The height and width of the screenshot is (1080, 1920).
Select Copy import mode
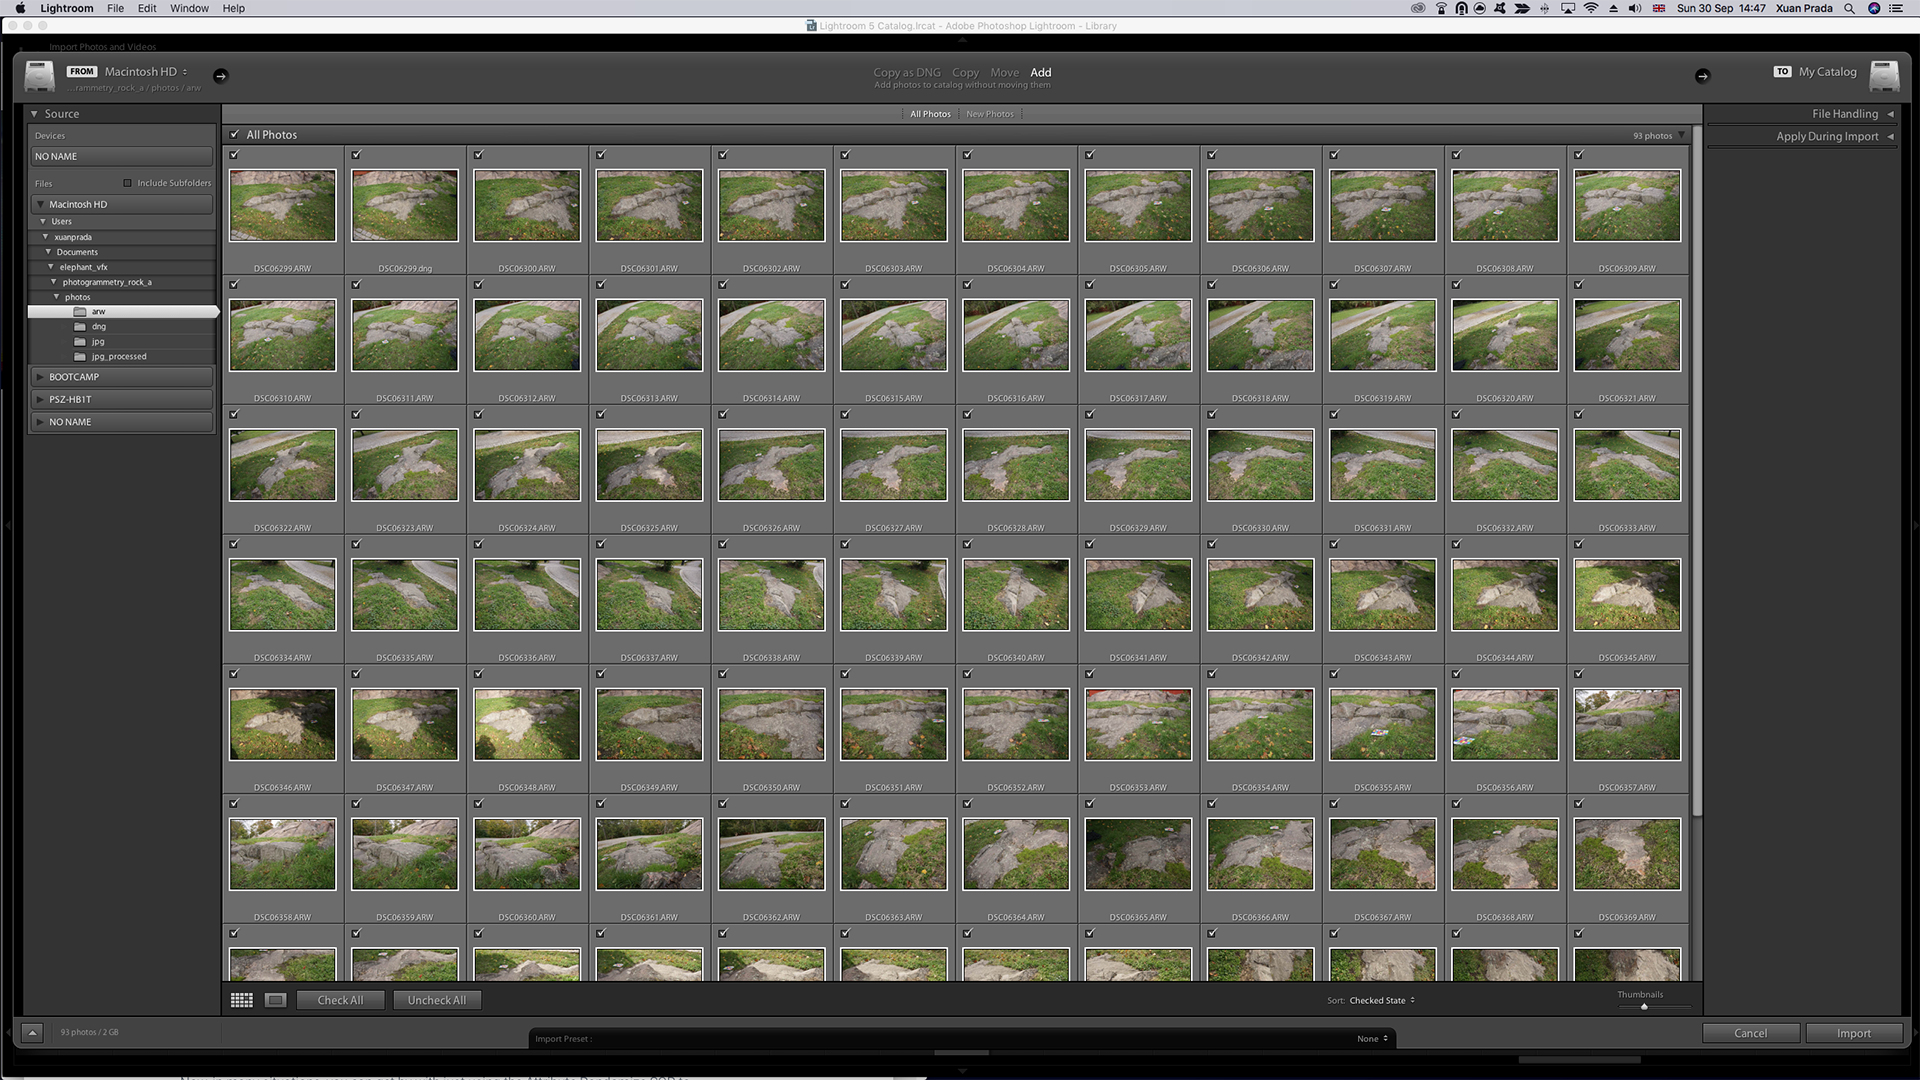tap(965, 72)
